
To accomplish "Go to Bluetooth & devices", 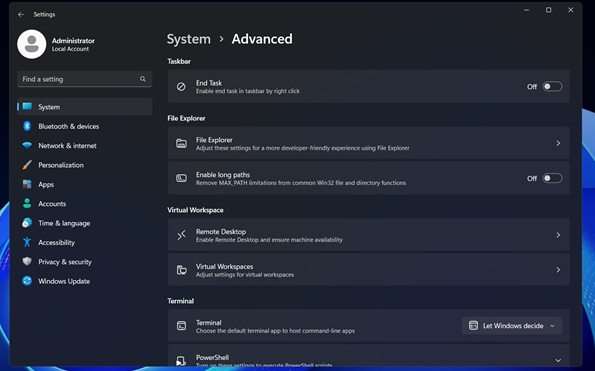I will pos(85,126).
